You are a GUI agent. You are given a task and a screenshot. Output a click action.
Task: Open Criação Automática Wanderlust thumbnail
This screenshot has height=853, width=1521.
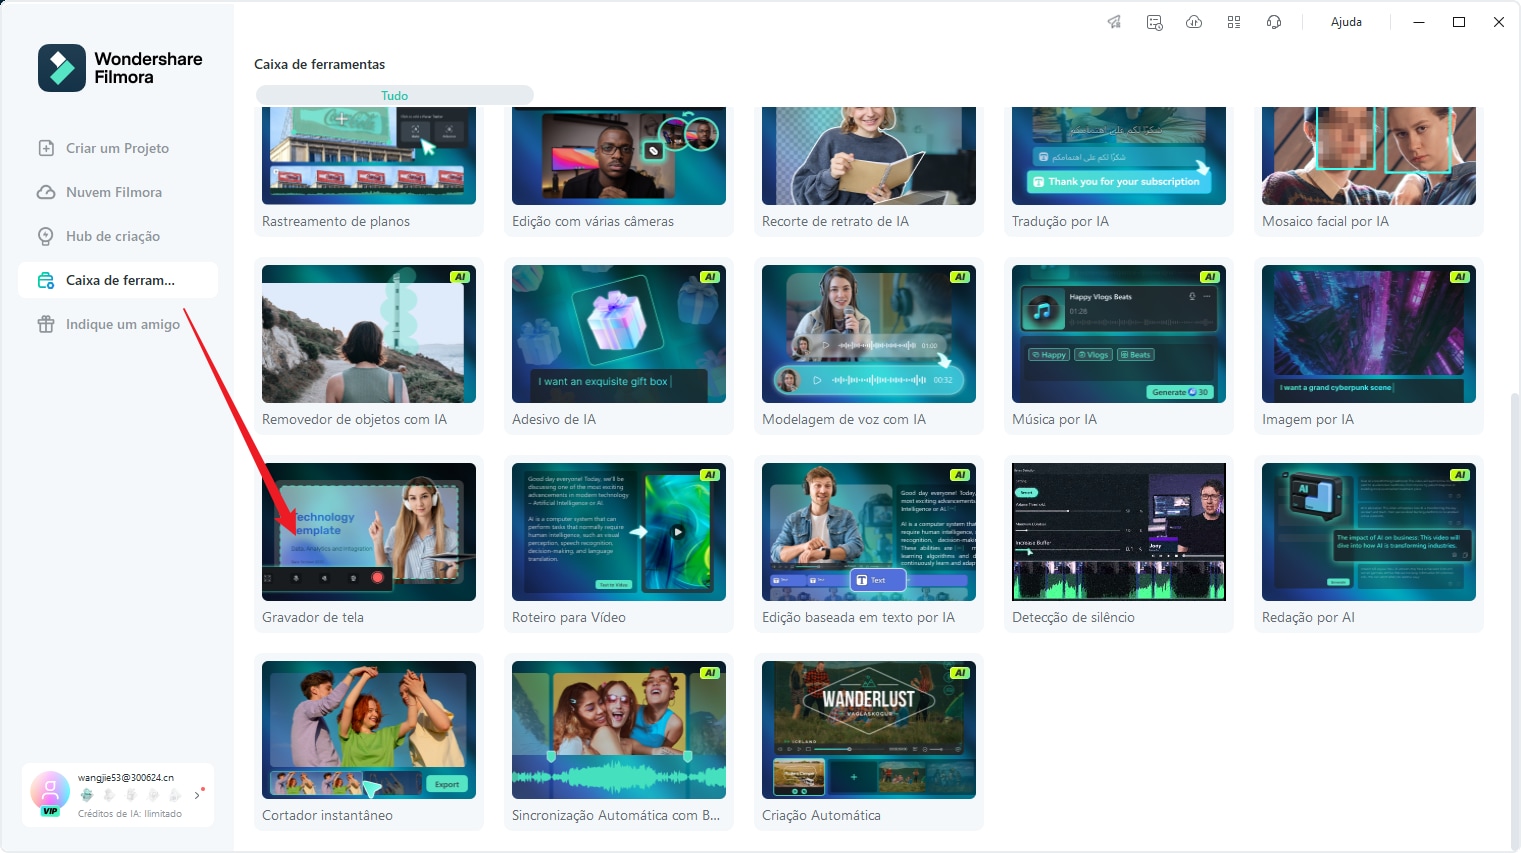tap(869, 730)
